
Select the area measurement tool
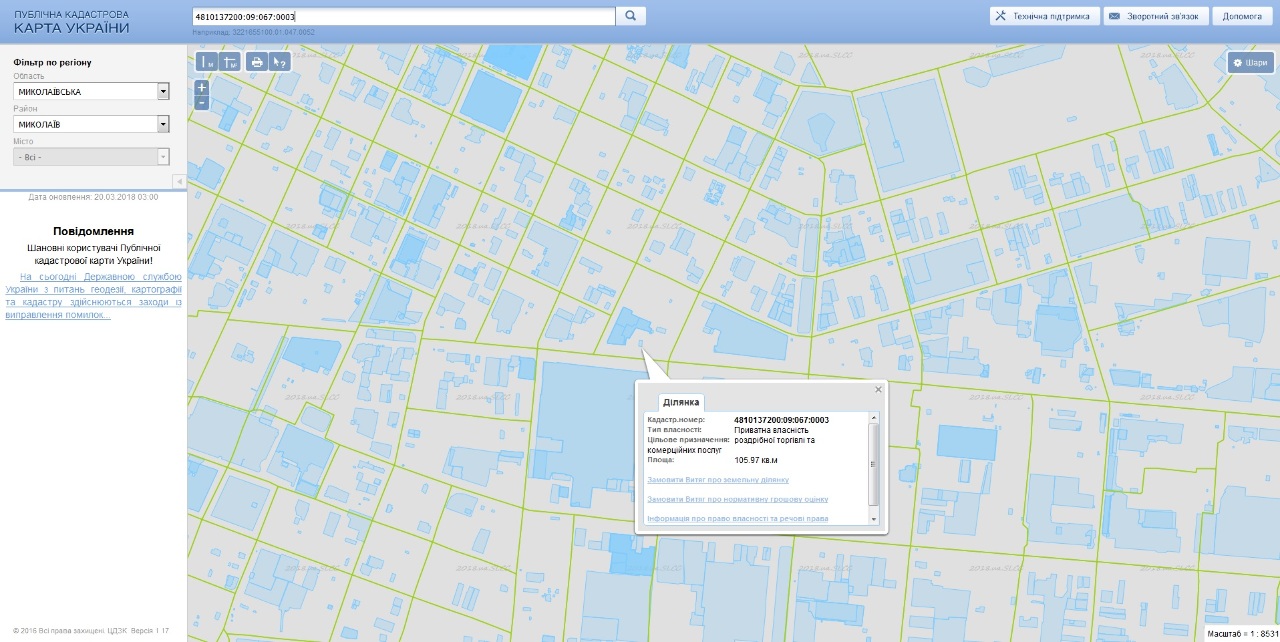231,62
